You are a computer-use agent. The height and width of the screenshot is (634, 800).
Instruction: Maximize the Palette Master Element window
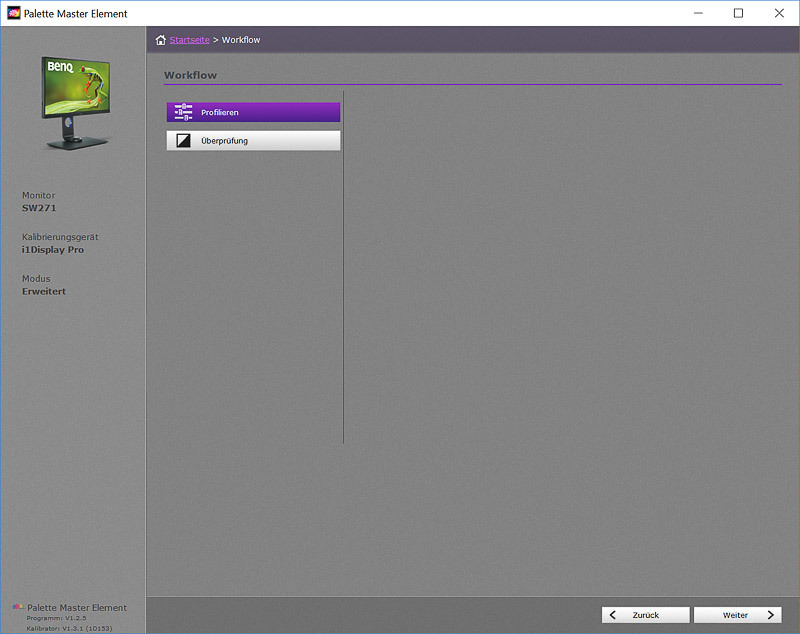pos(738,13)
